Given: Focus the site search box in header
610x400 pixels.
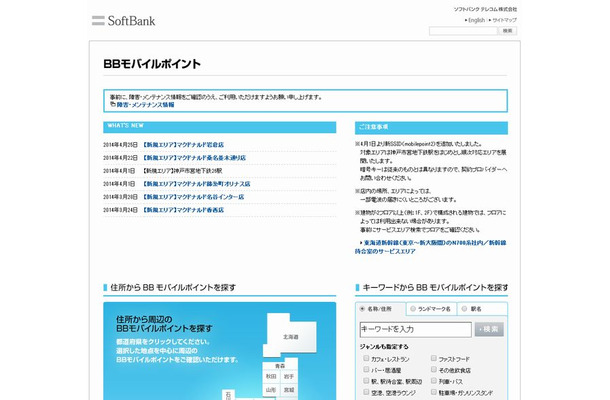Looking at the screenshot, I should pos(463,31).
